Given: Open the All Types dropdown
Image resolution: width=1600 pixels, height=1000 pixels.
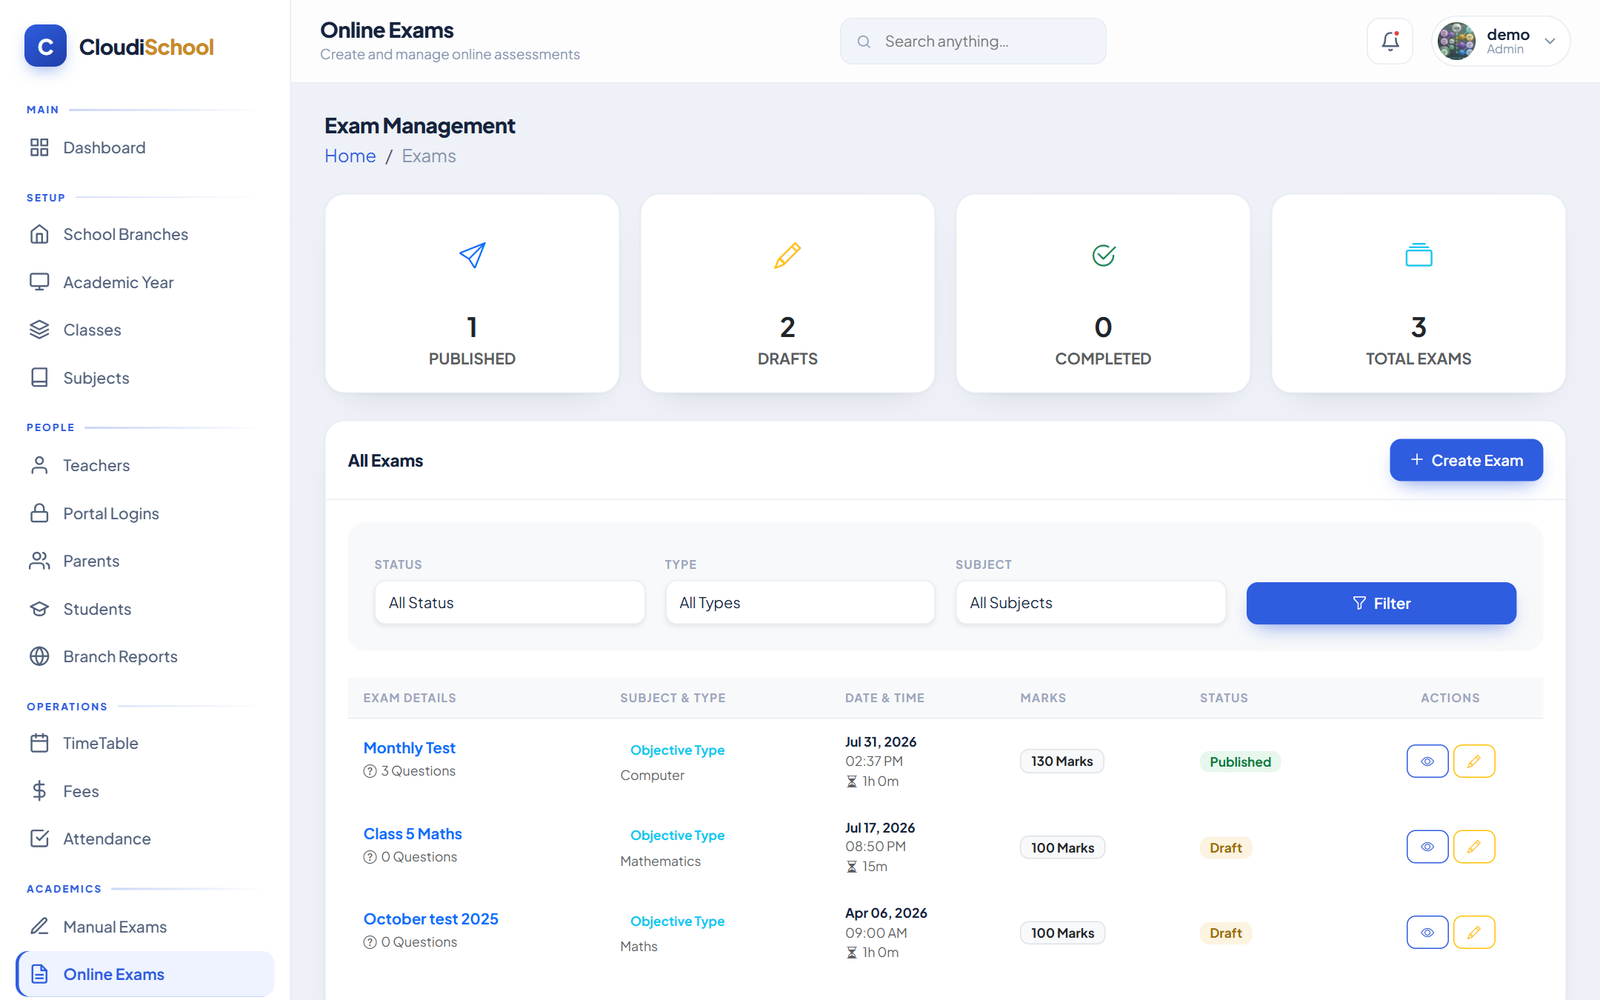Looking at the screenshot, I should click(800, 603).
